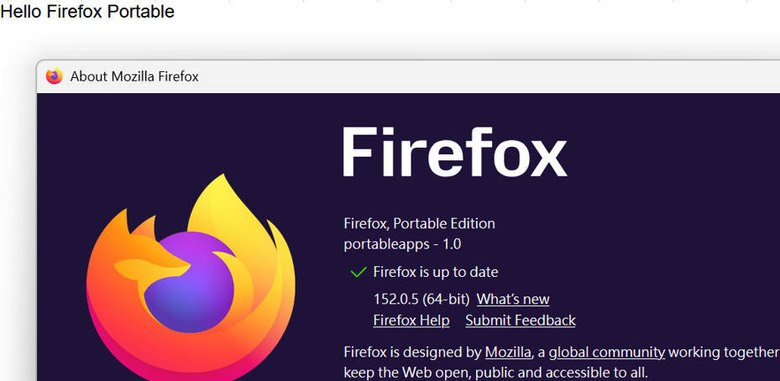Open the Firefox Help link
Viewport: 780px width, 381px height.
411,320
